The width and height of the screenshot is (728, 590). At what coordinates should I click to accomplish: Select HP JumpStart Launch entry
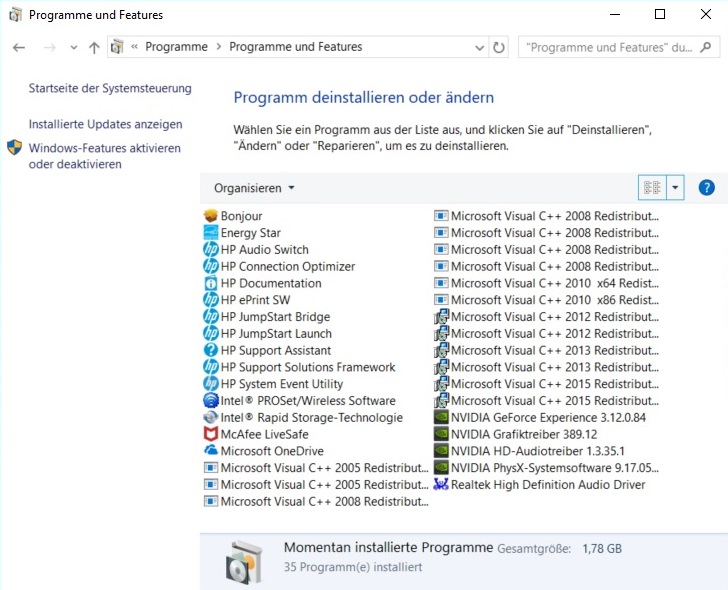[x=268, y=333]
